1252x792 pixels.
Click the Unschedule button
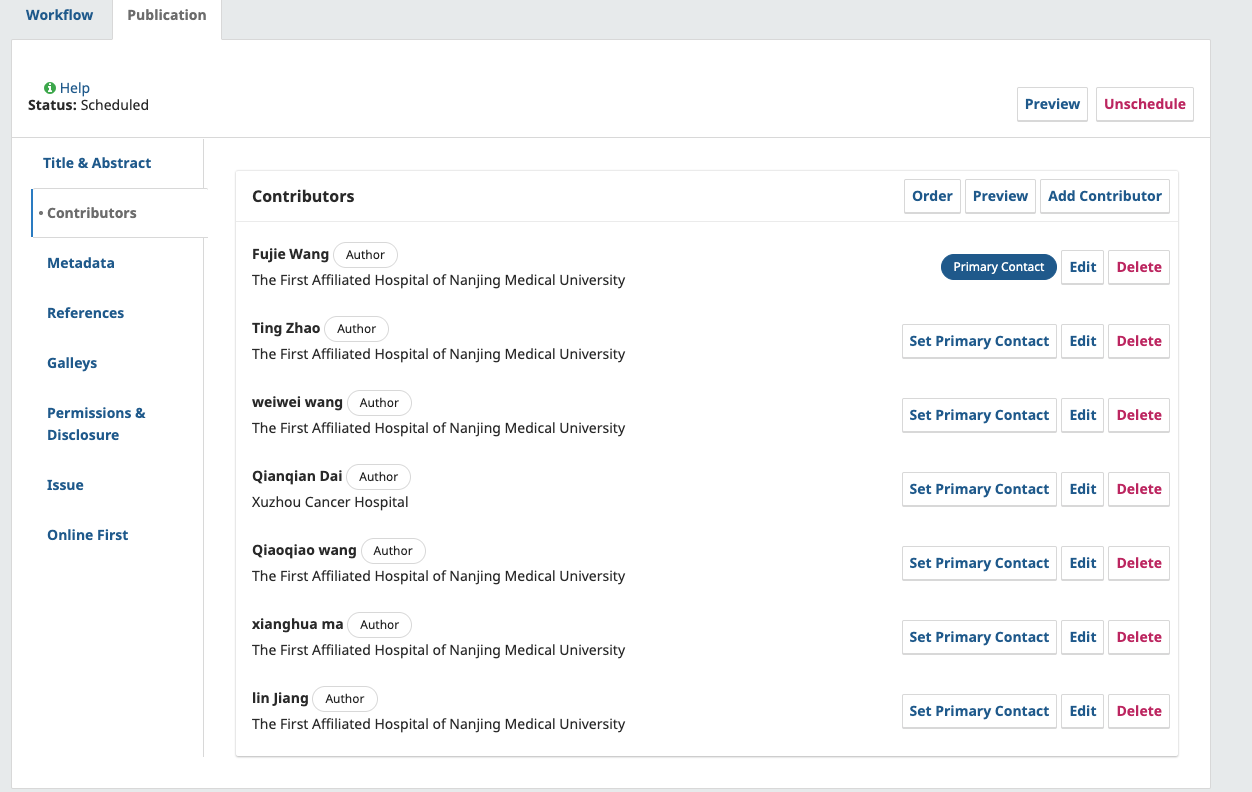click(1144, 104)
